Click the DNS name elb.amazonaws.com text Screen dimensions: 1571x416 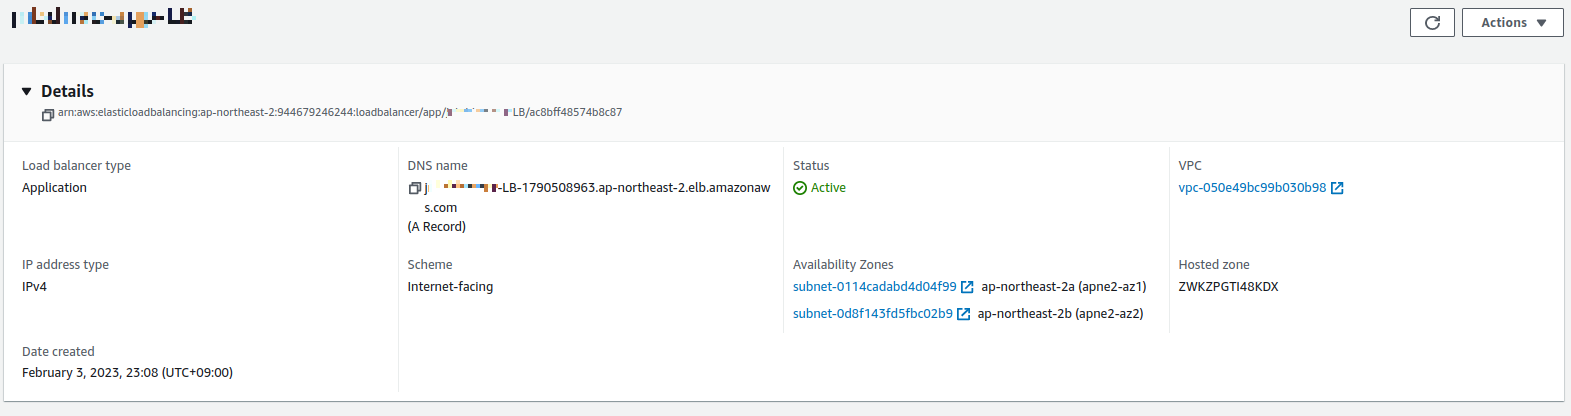(x=598, y=198)
